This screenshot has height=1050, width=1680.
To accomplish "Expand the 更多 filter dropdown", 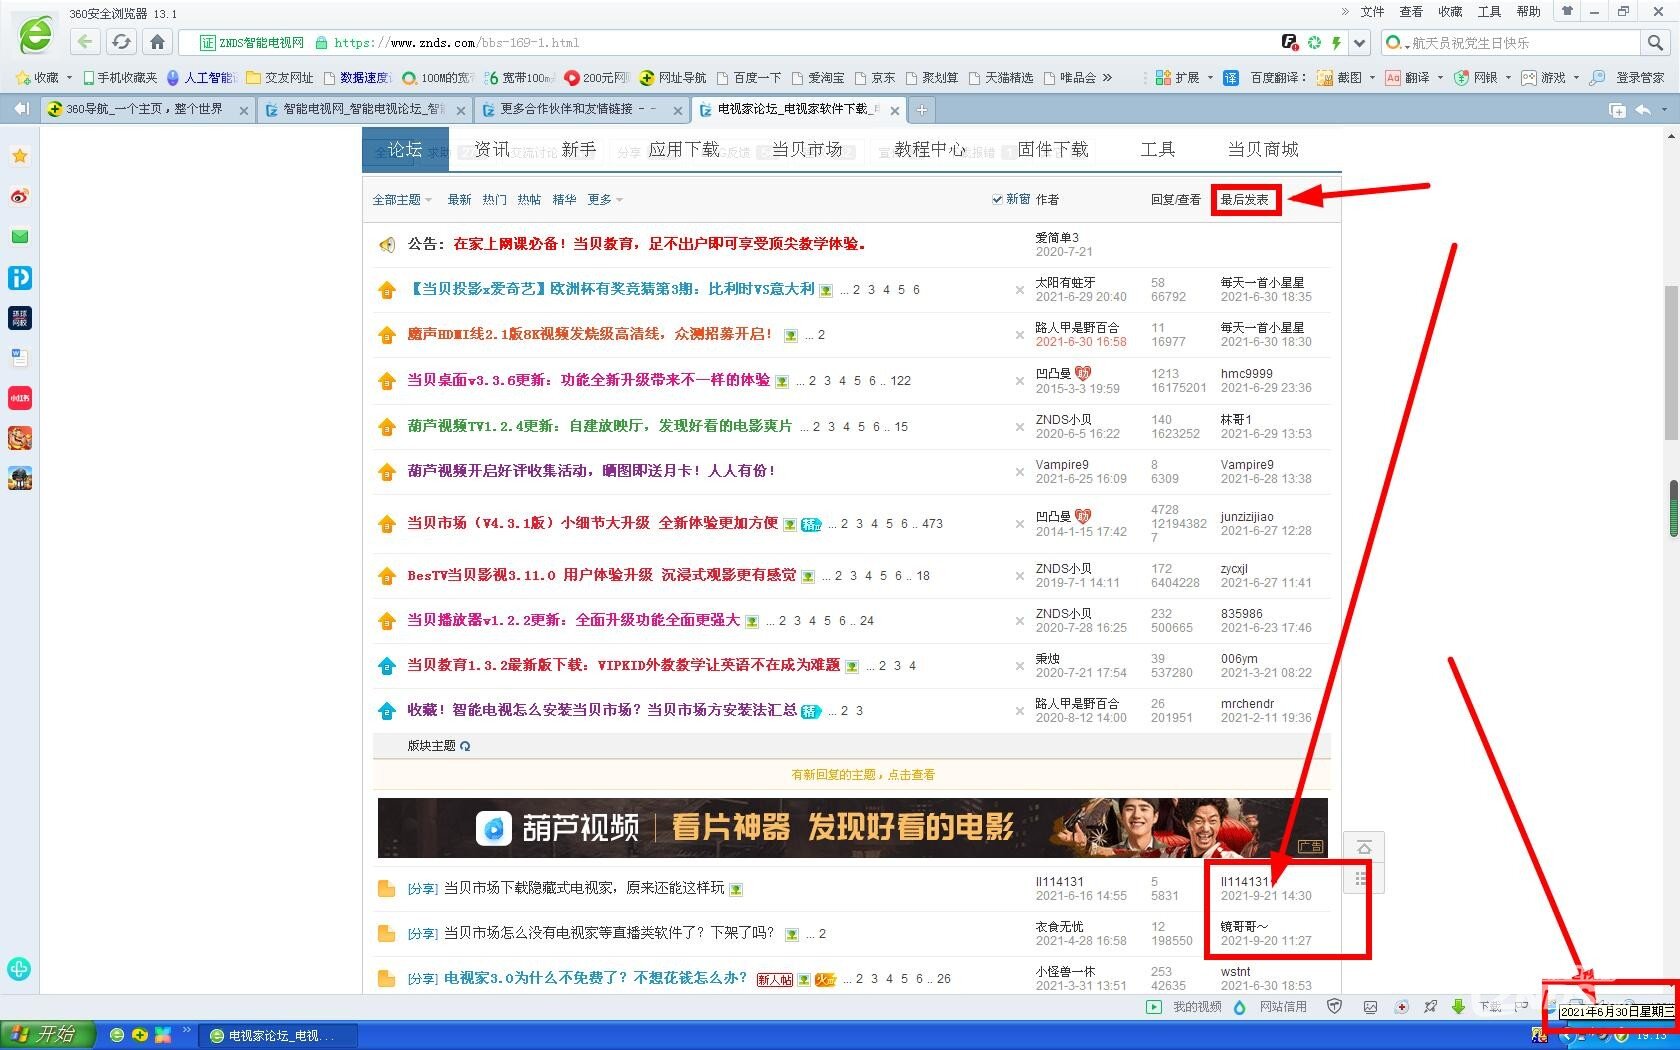I will tap(605, 200).
